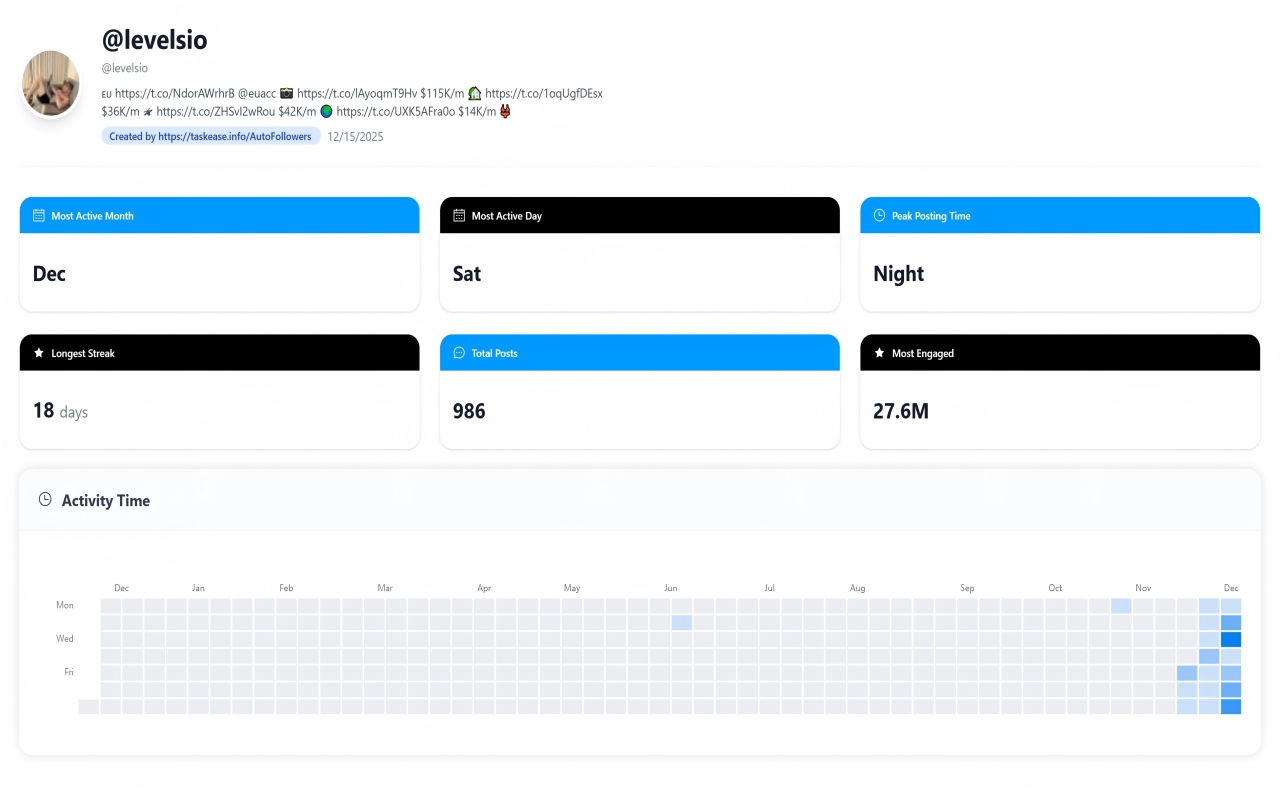Open the t.co/NdorAWrhrB link in the bio
1280x800 pixels.
coord(174,93)
